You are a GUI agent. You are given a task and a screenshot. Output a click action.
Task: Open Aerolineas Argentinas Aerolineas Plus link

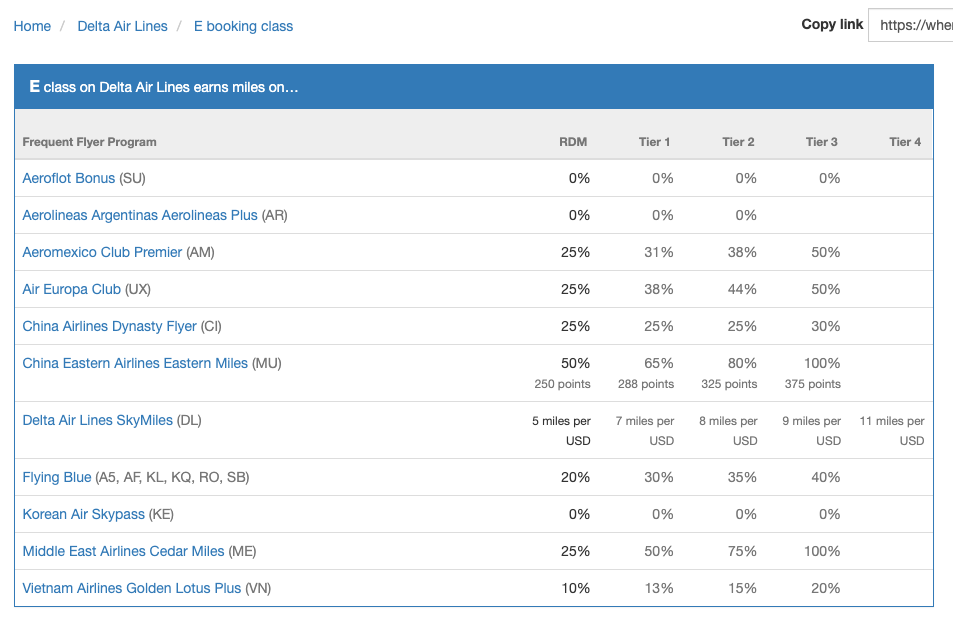coord(140,215)
